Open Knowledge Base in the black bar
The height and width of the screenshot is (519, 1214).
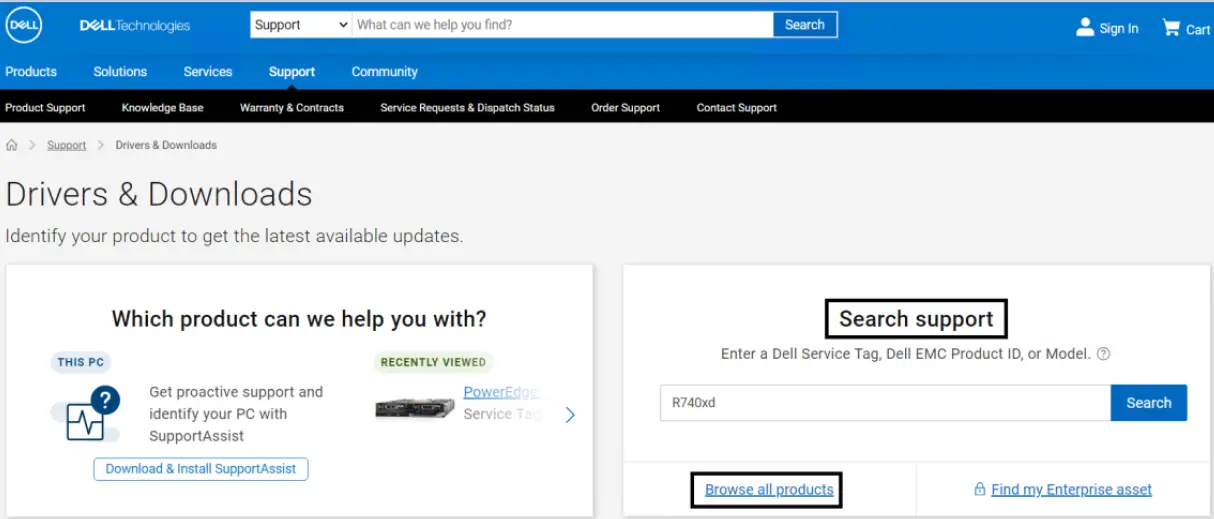(162, 108)
